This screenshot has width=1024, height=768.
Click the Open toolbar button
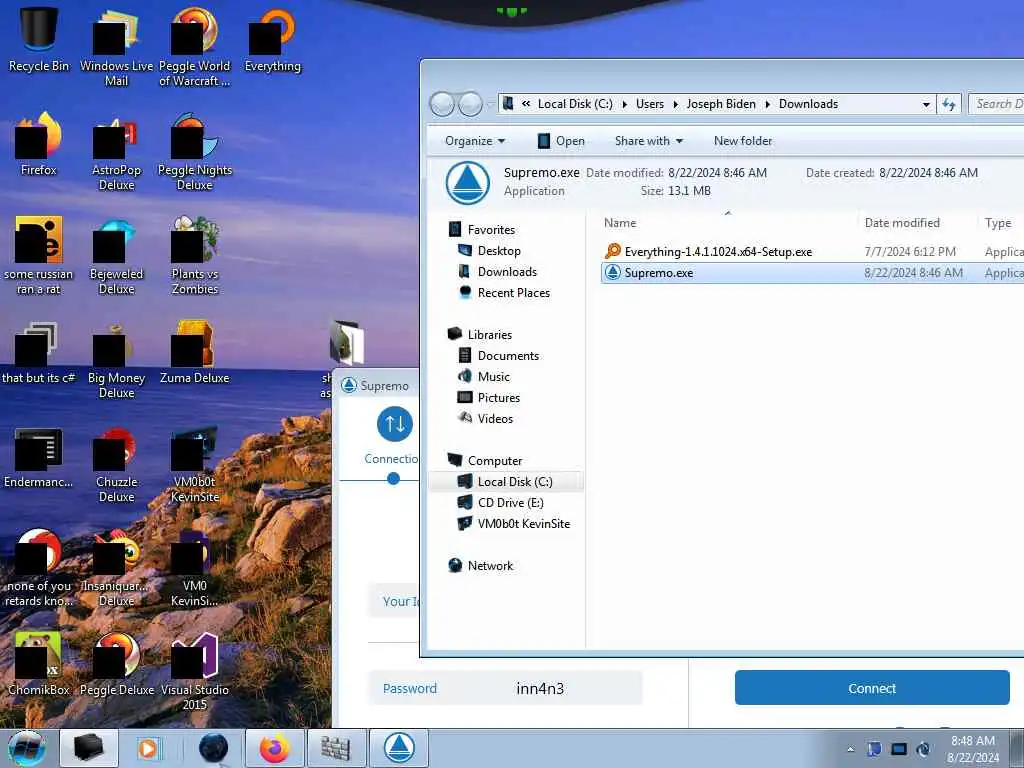tap(561, 140)
